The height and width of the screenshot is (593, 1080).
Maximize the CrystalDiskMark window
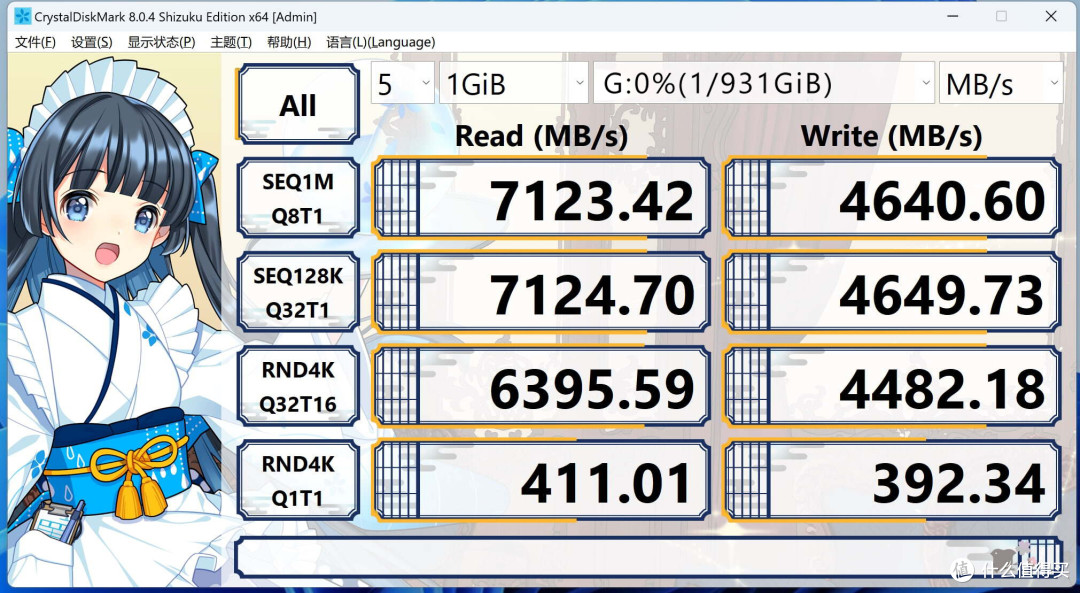pyautogui.click(x=1001, y=16)
